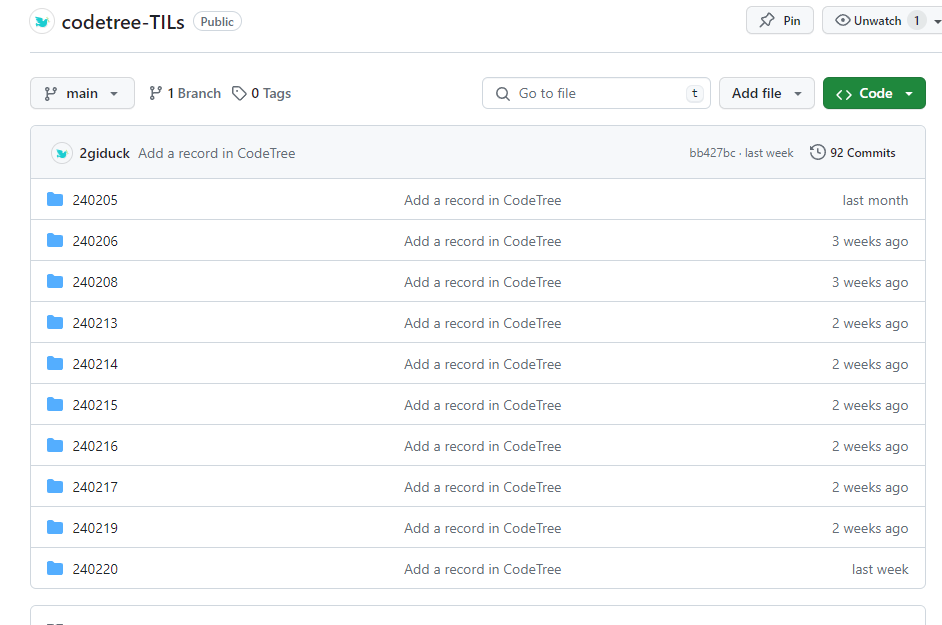Open folder 240219

(95, 528)
